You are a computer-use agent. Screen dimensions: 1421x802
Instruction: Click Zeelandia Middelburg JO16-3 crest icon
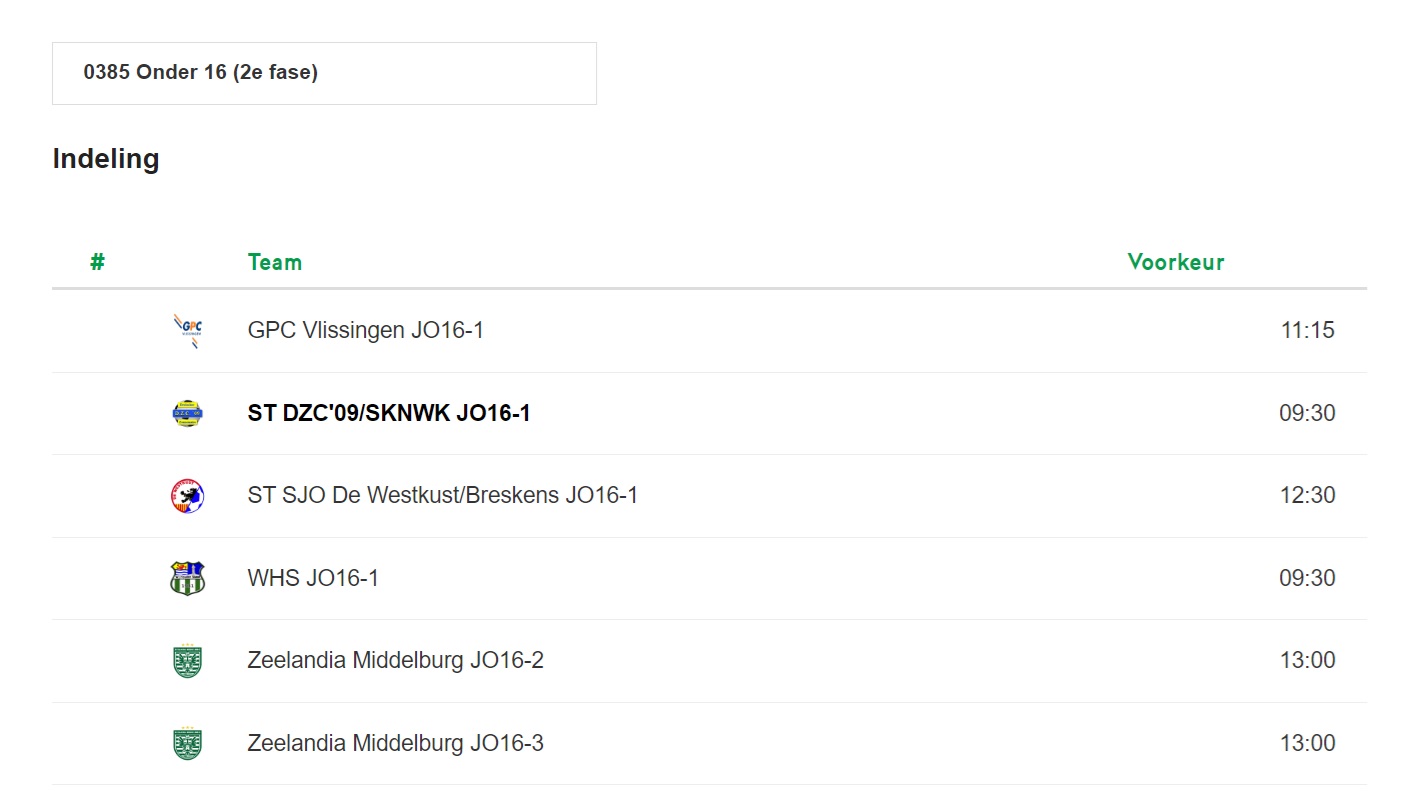pos(187,743)
